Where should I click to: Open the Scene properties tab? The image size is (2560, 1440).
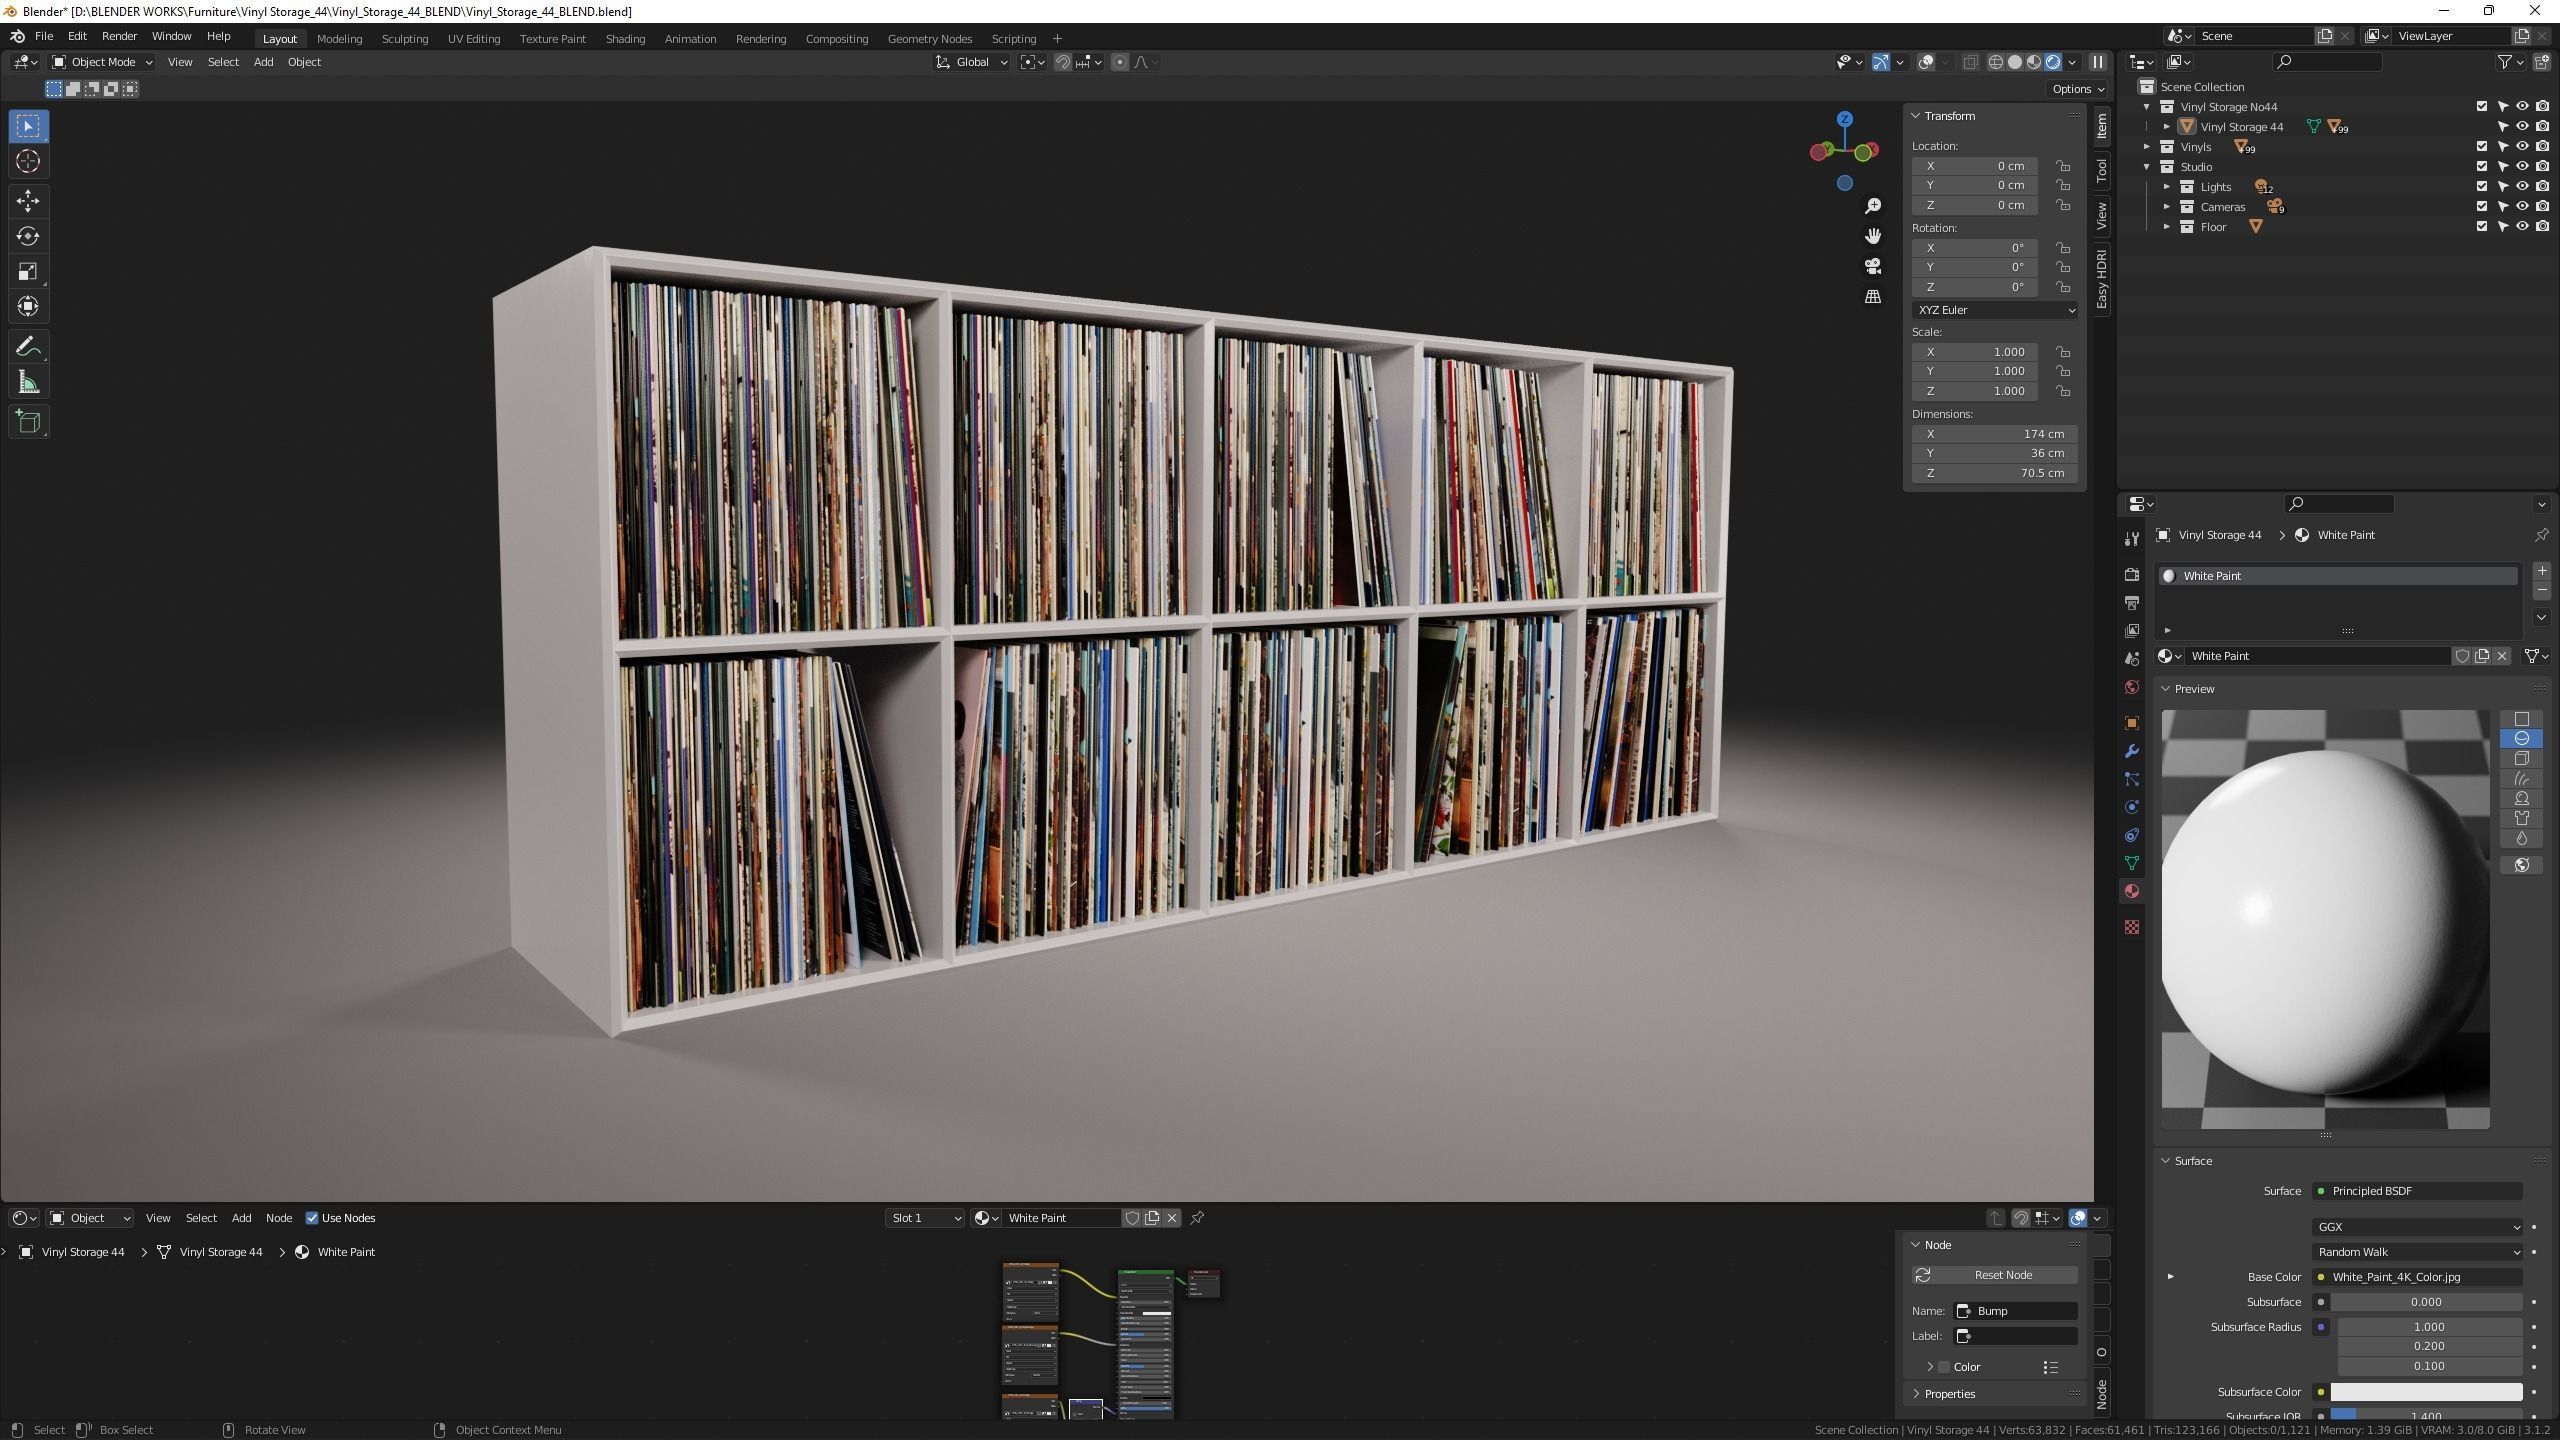point(2132,659)
